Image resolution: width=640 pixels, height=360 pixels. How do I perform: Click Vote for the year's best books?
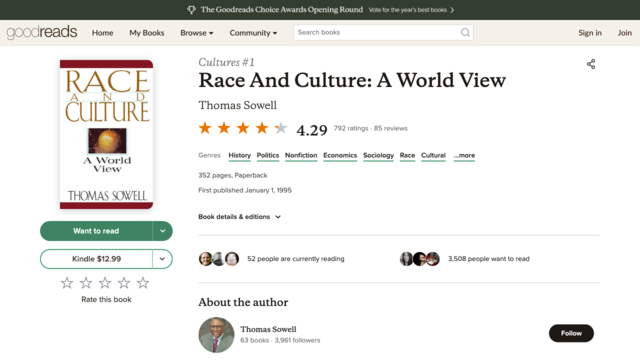[407, 10]
